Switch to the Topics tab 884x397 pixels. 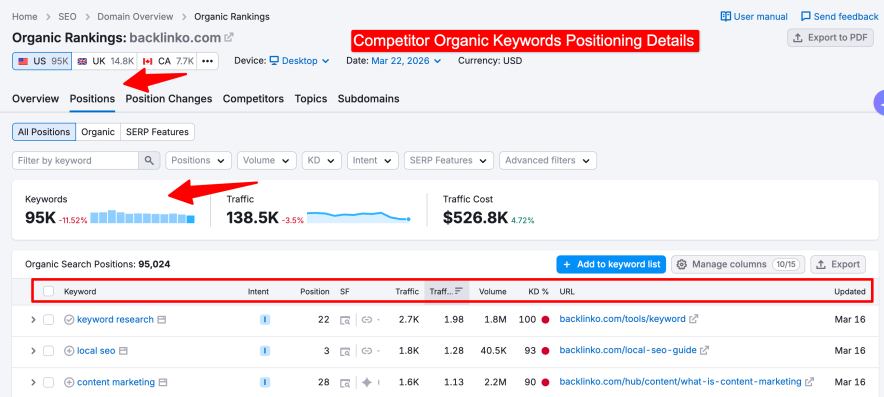pyautogui.click(x=311, y=99)
